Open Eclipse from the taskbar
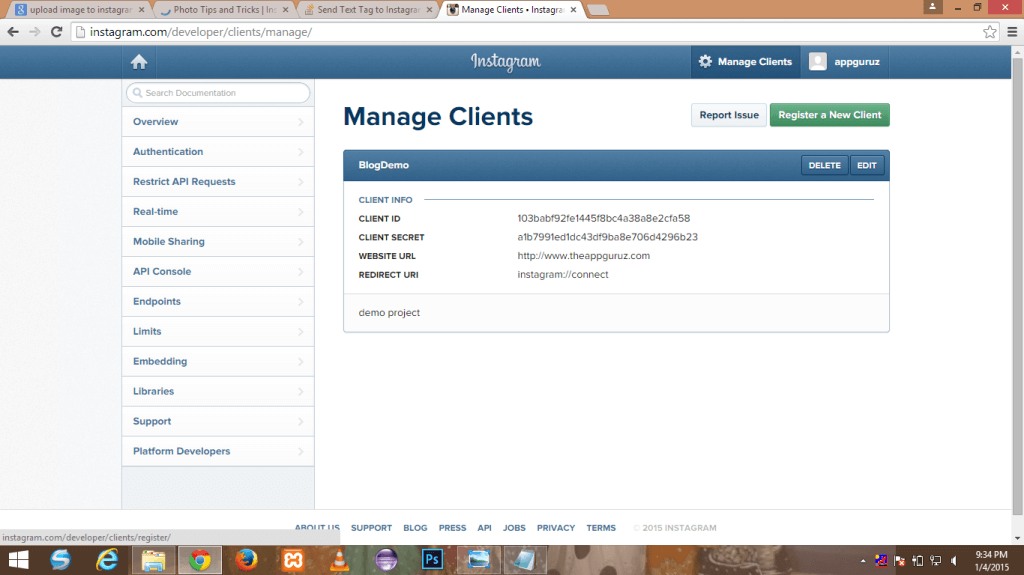The height and width of the screenshot is (575, 1024). coord(386,560)
